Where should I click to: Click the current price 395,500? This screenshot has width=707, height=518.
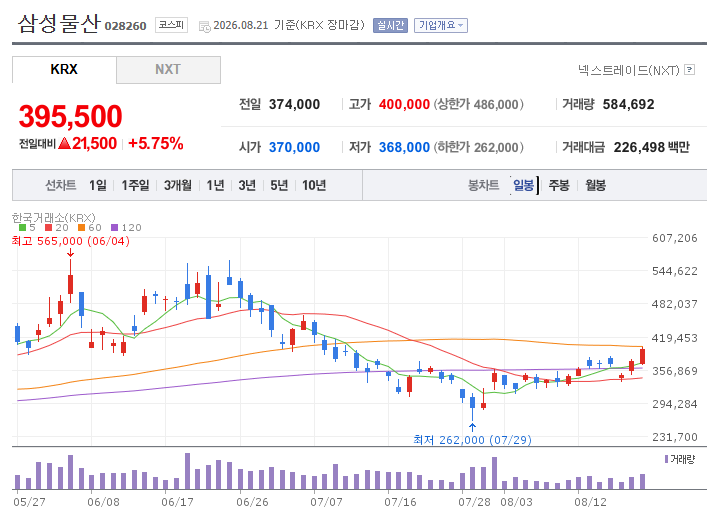70,116
